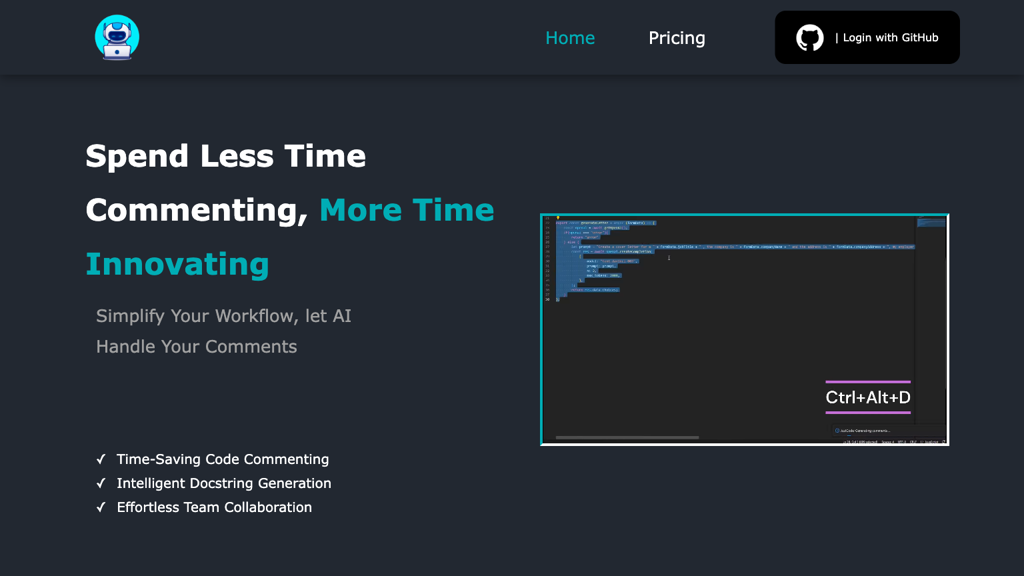Click the horizontal scrollbar in the demo editor

click(627, 437)
